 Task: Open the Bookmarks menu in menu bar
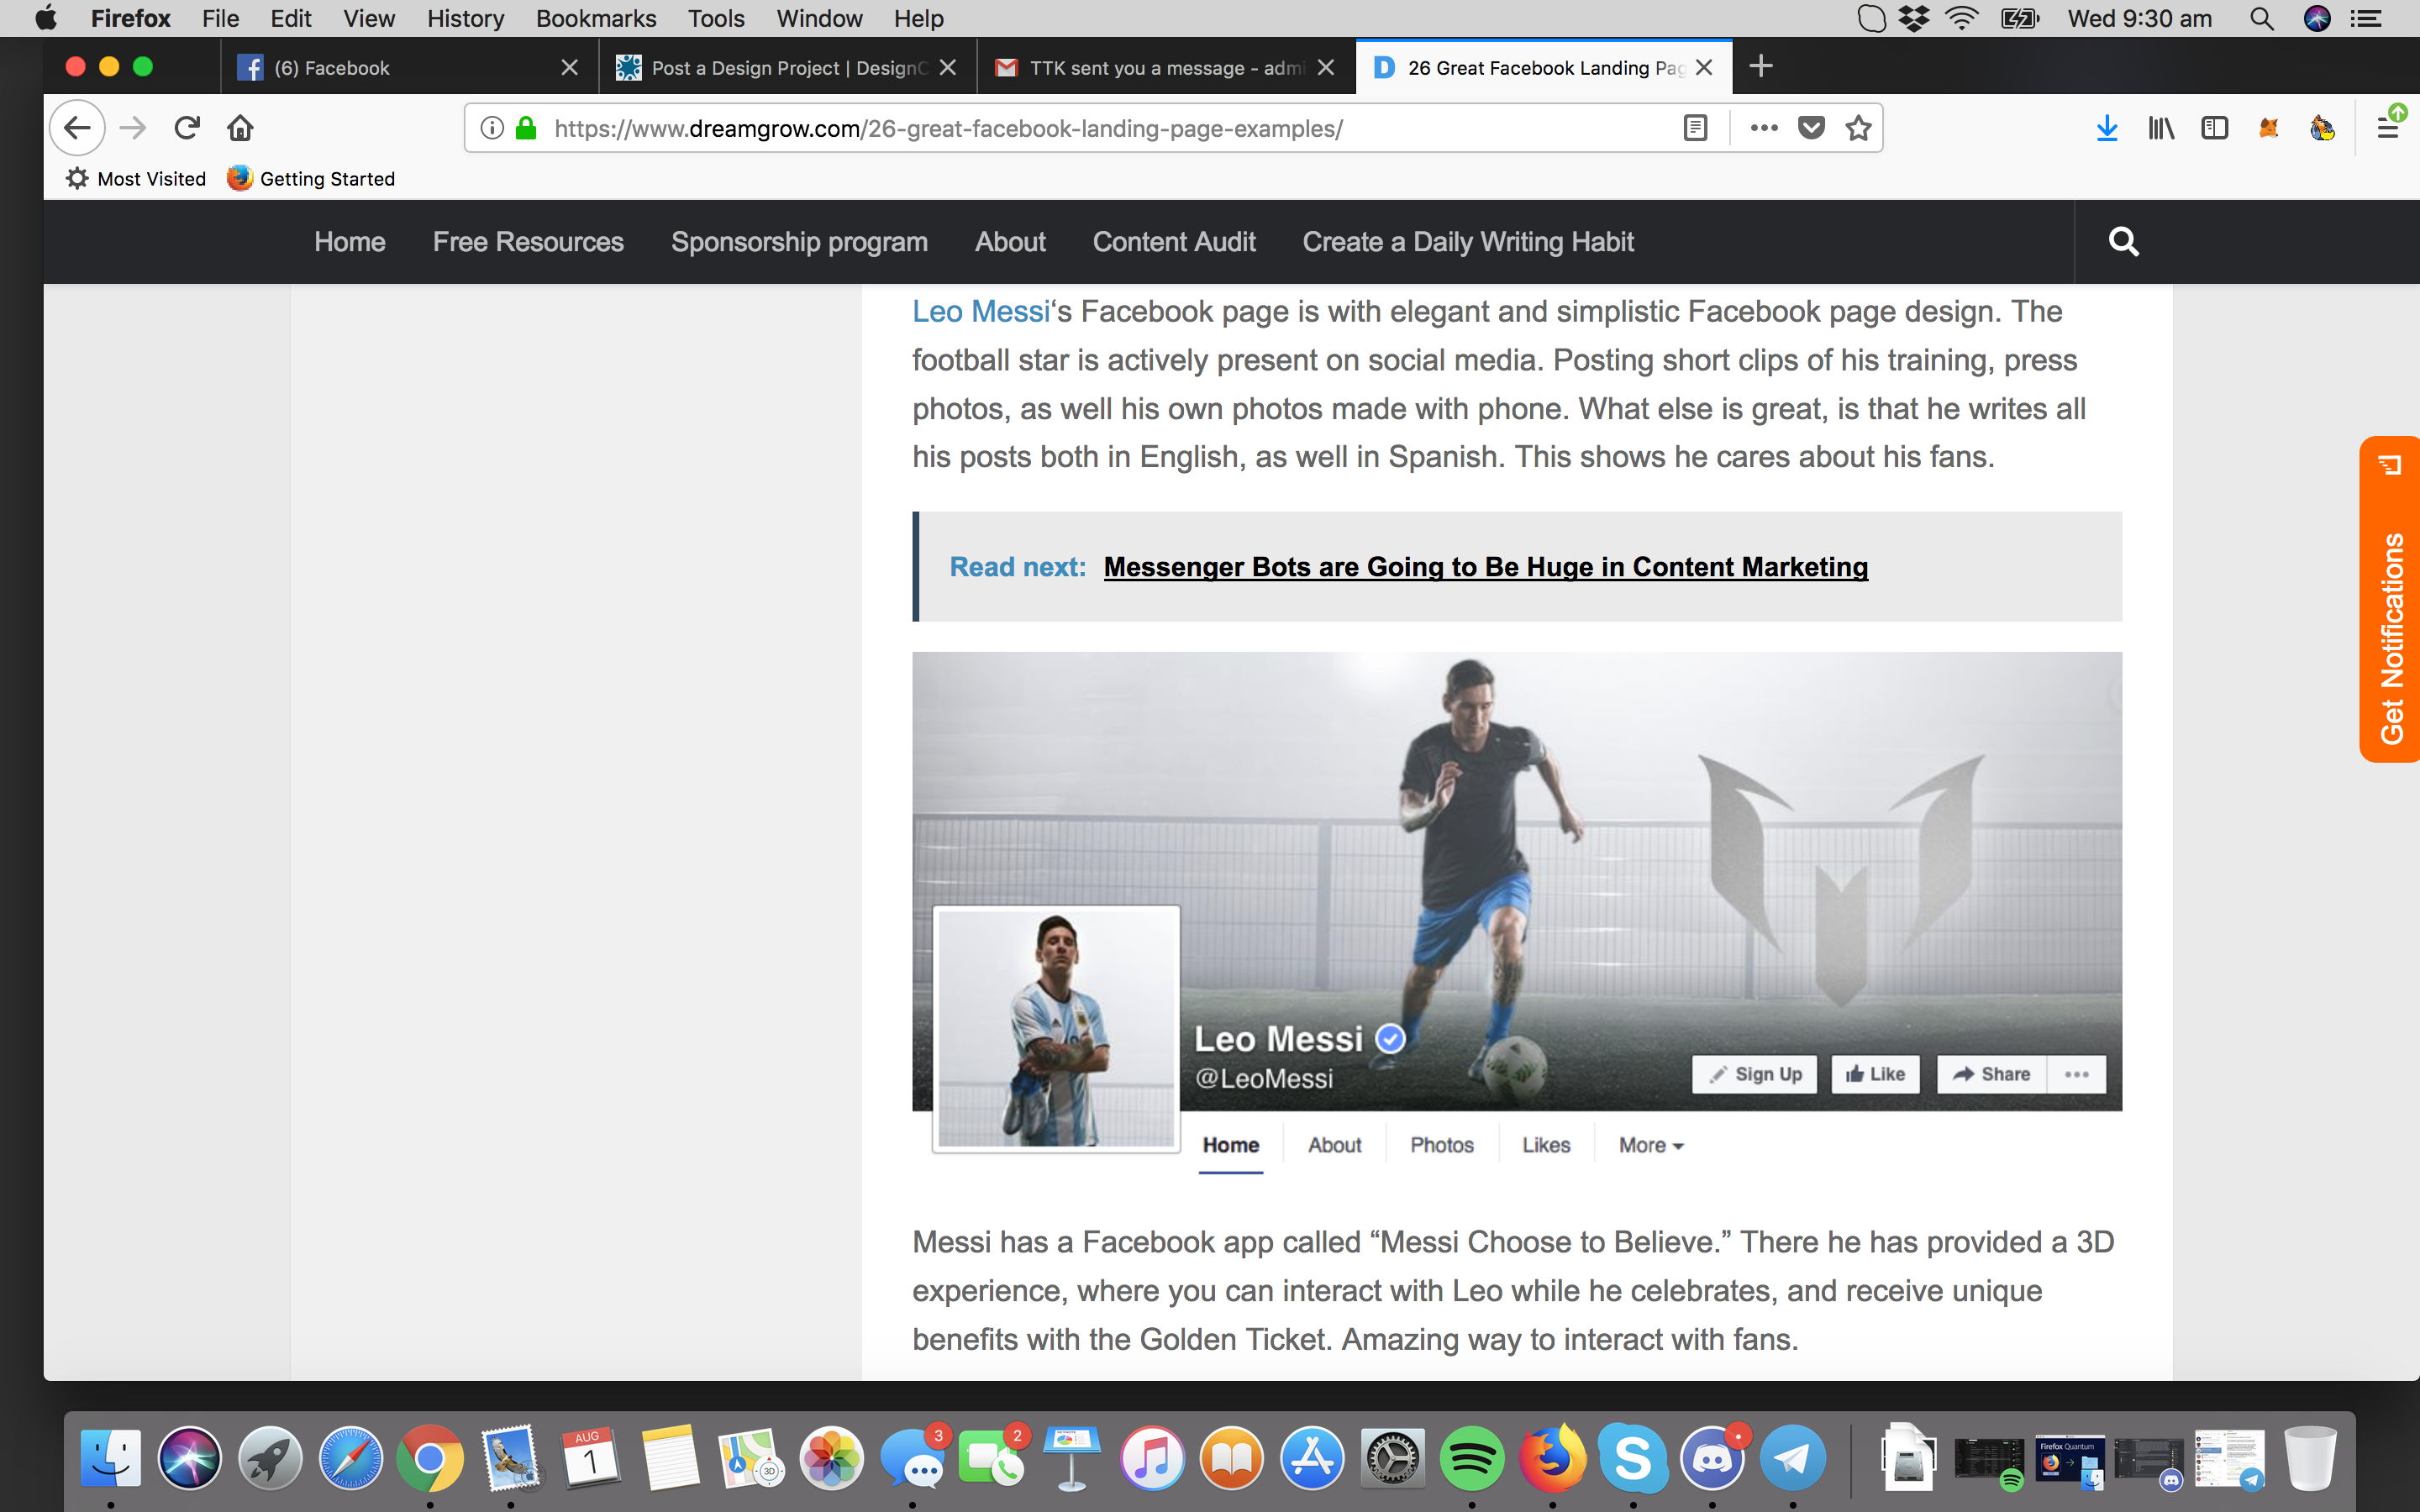coord(595,18)
